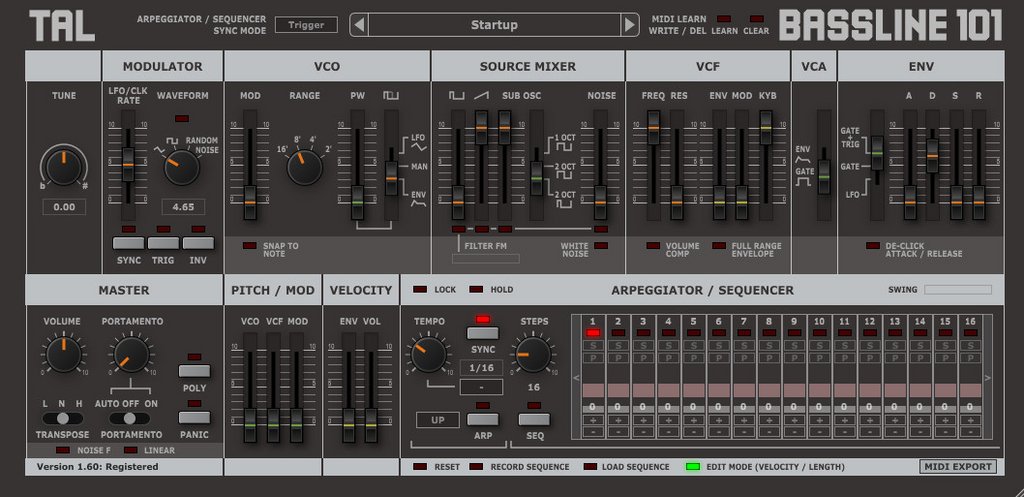This screenshot has width=1024, height=497.
Task: Click the portamento Auto Off On switch
Action: [x=130, y=418]
